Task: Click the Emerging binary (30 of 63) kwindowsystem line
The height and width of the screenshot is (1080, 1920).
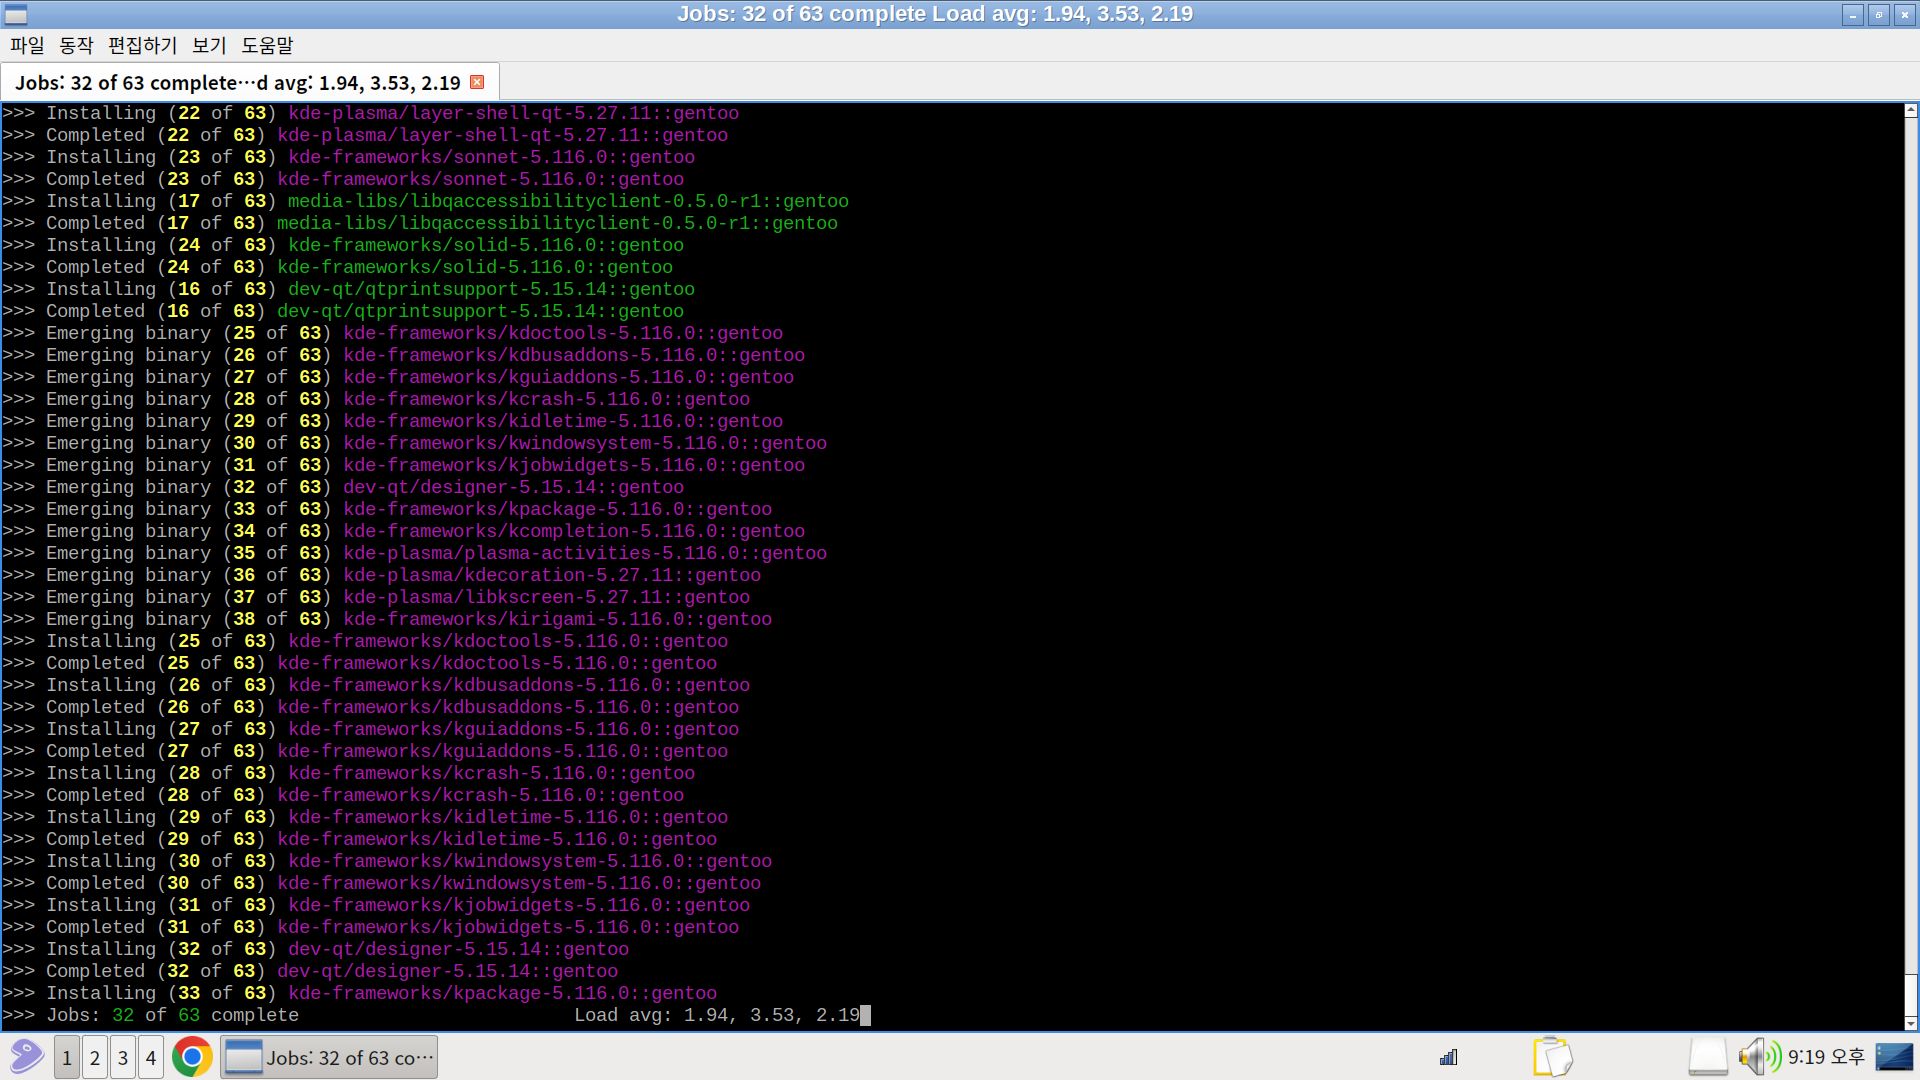Action: [415, 443]
